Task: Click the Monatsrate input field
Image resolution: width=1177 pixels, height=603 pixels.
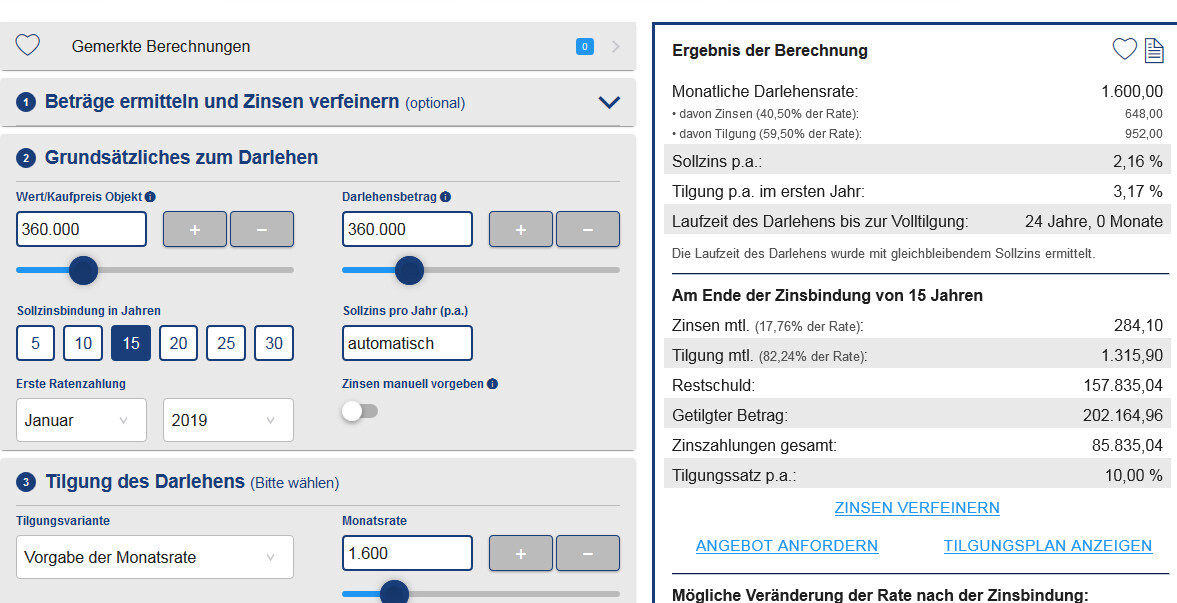Action: click(407, 553)
